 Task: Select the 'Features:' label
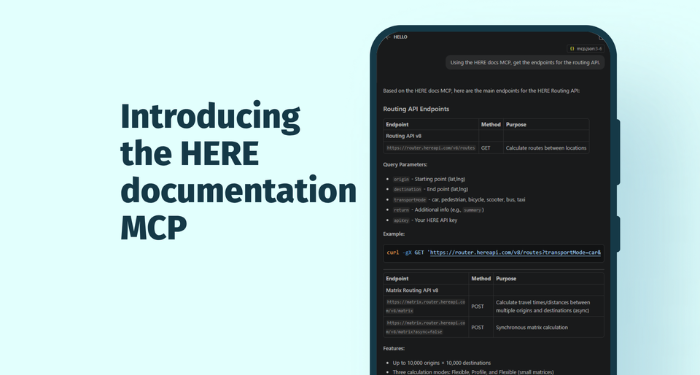(x=394, y=348)
